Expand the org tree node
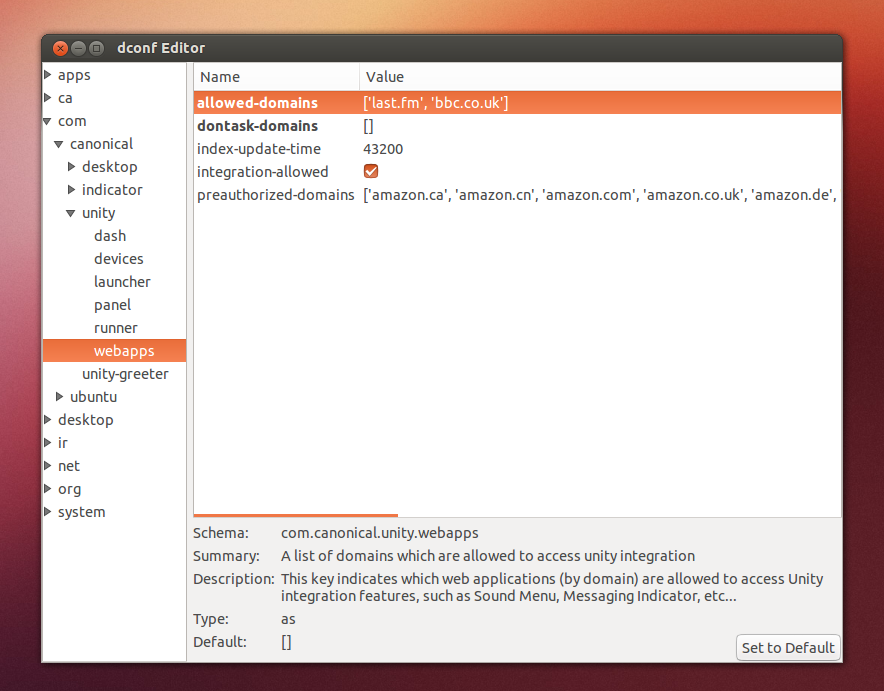The image size is (884, 691). click(x=48, y=488)
